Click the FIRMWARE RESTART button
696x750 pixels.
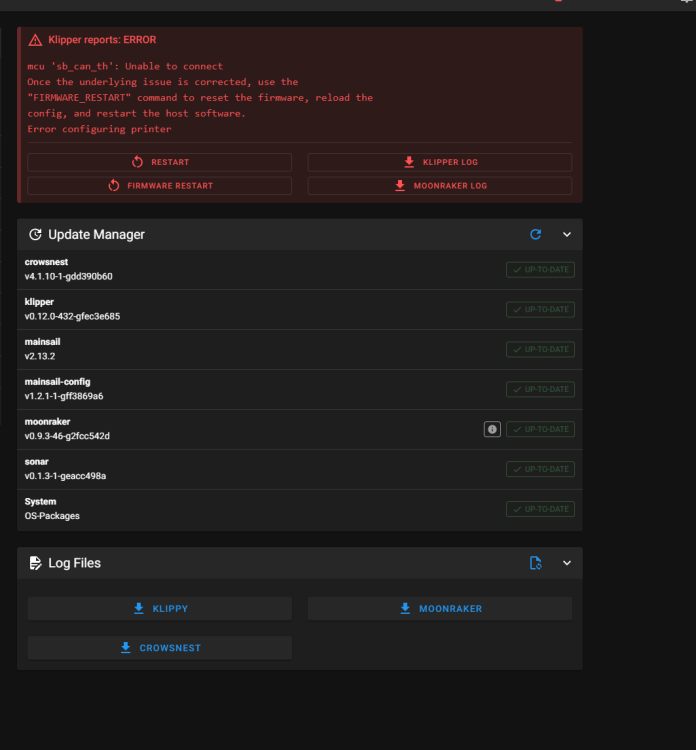point(159,186)
